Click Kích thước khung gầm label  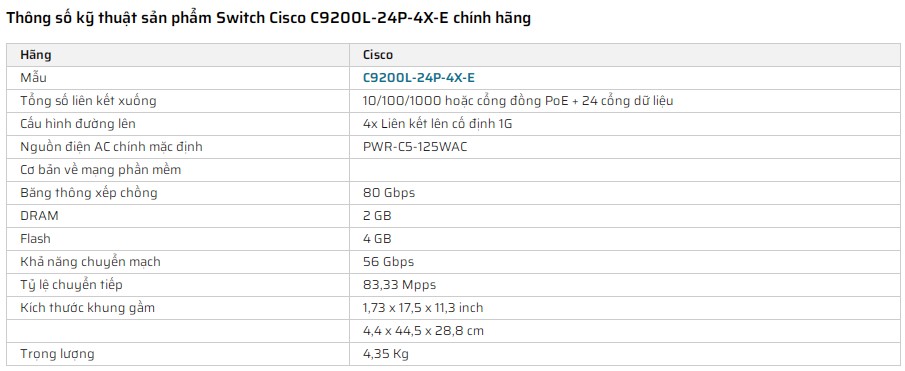88,308
